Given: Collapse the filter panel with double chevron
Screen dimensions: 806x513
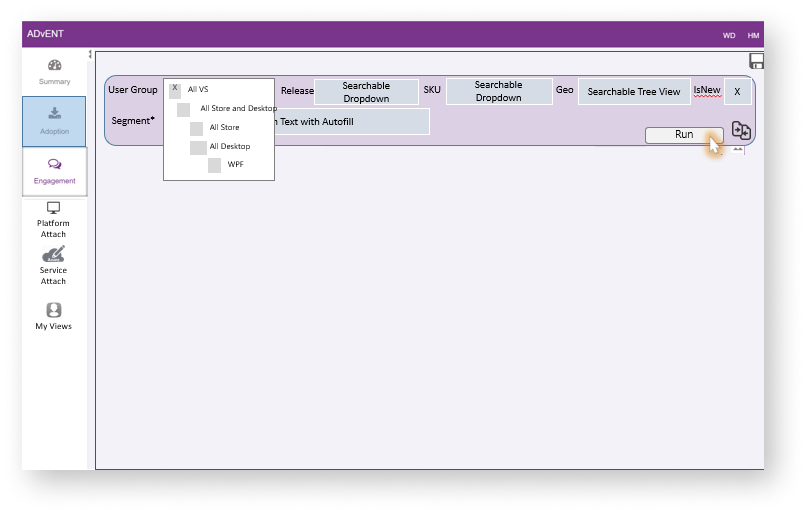Looking at the screenshot, I should [738, 149].
